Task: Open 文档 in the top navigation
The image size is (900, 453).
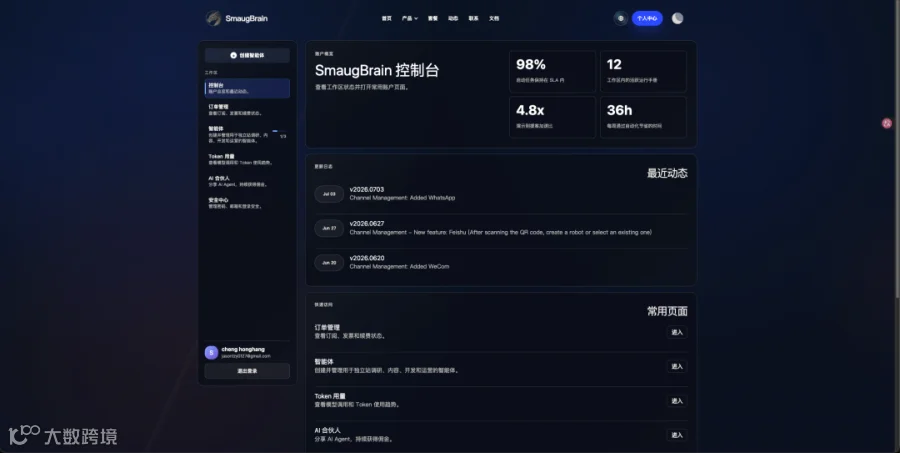Action: 494,18
